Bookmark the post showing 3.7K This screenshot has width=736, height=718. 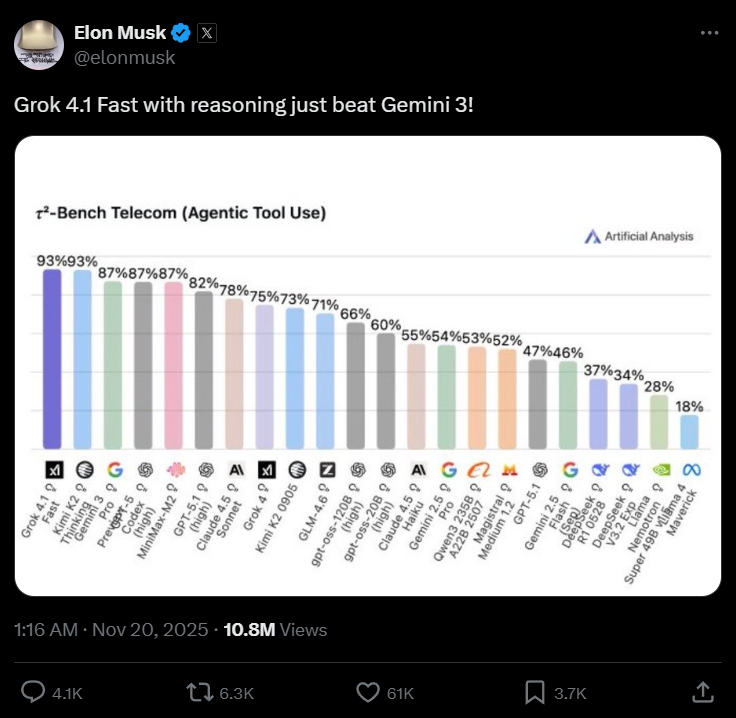click(x=535, y=693)
